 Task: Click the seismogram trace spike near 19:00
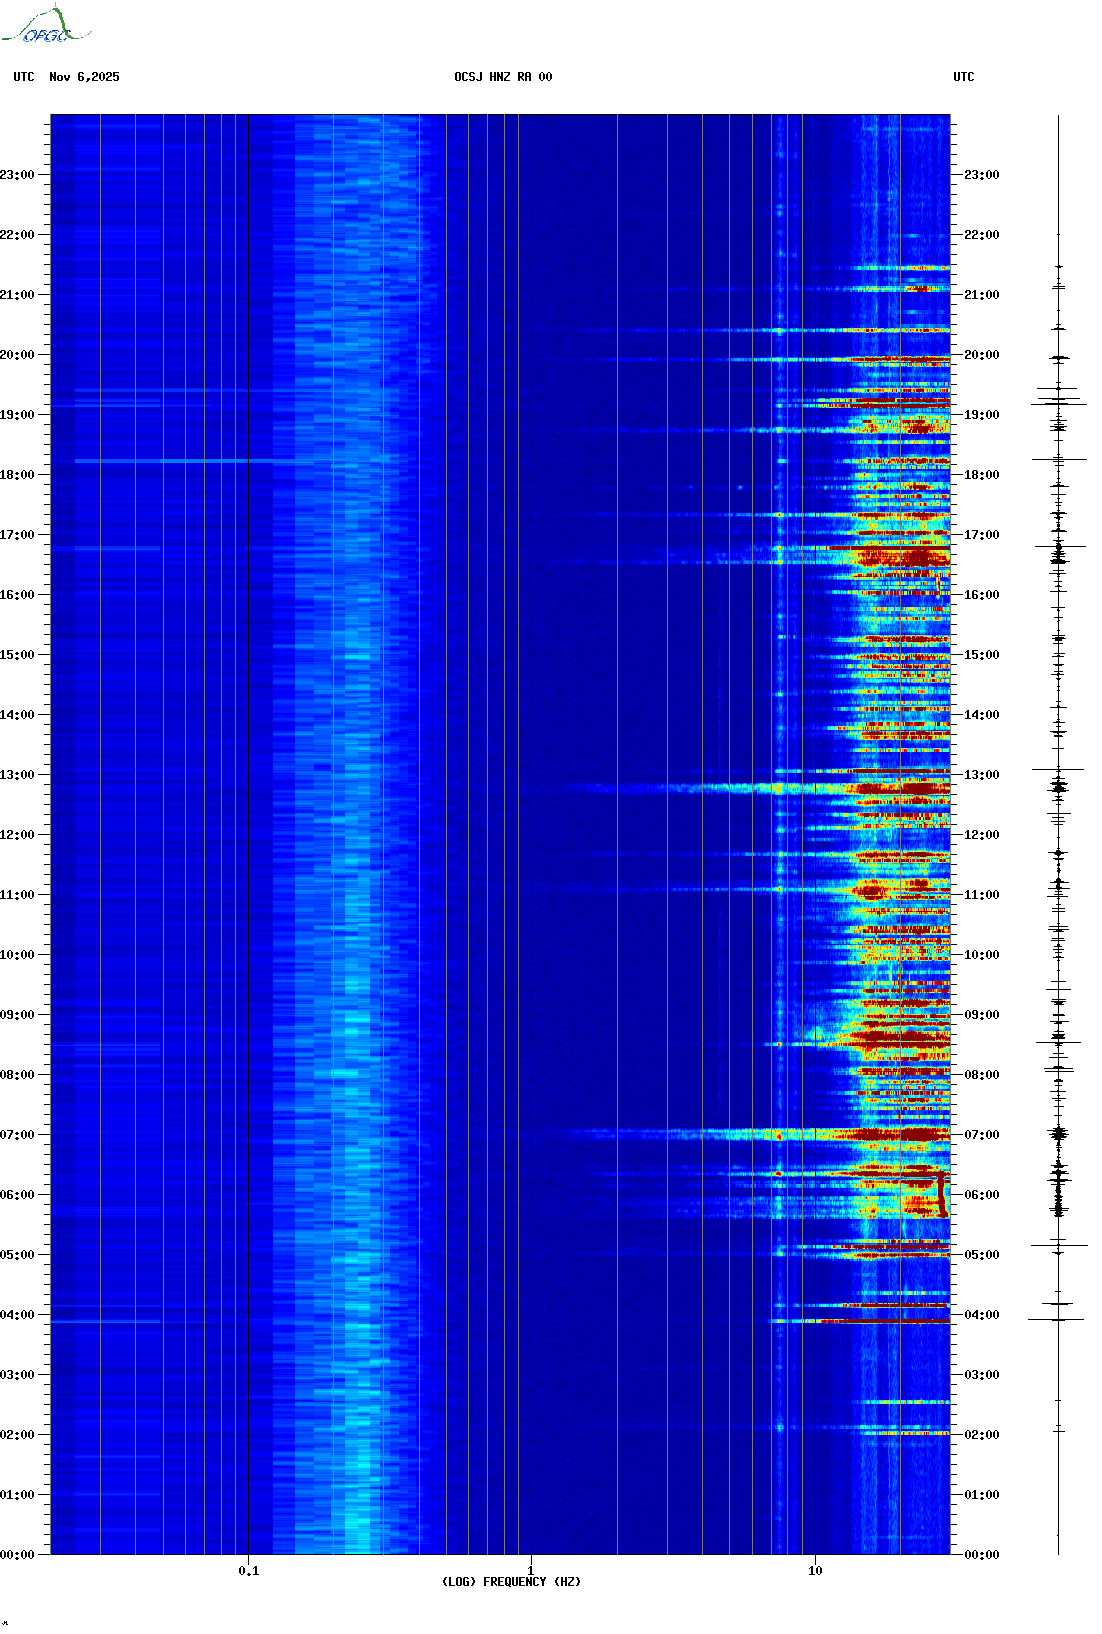click(1059, 403)
